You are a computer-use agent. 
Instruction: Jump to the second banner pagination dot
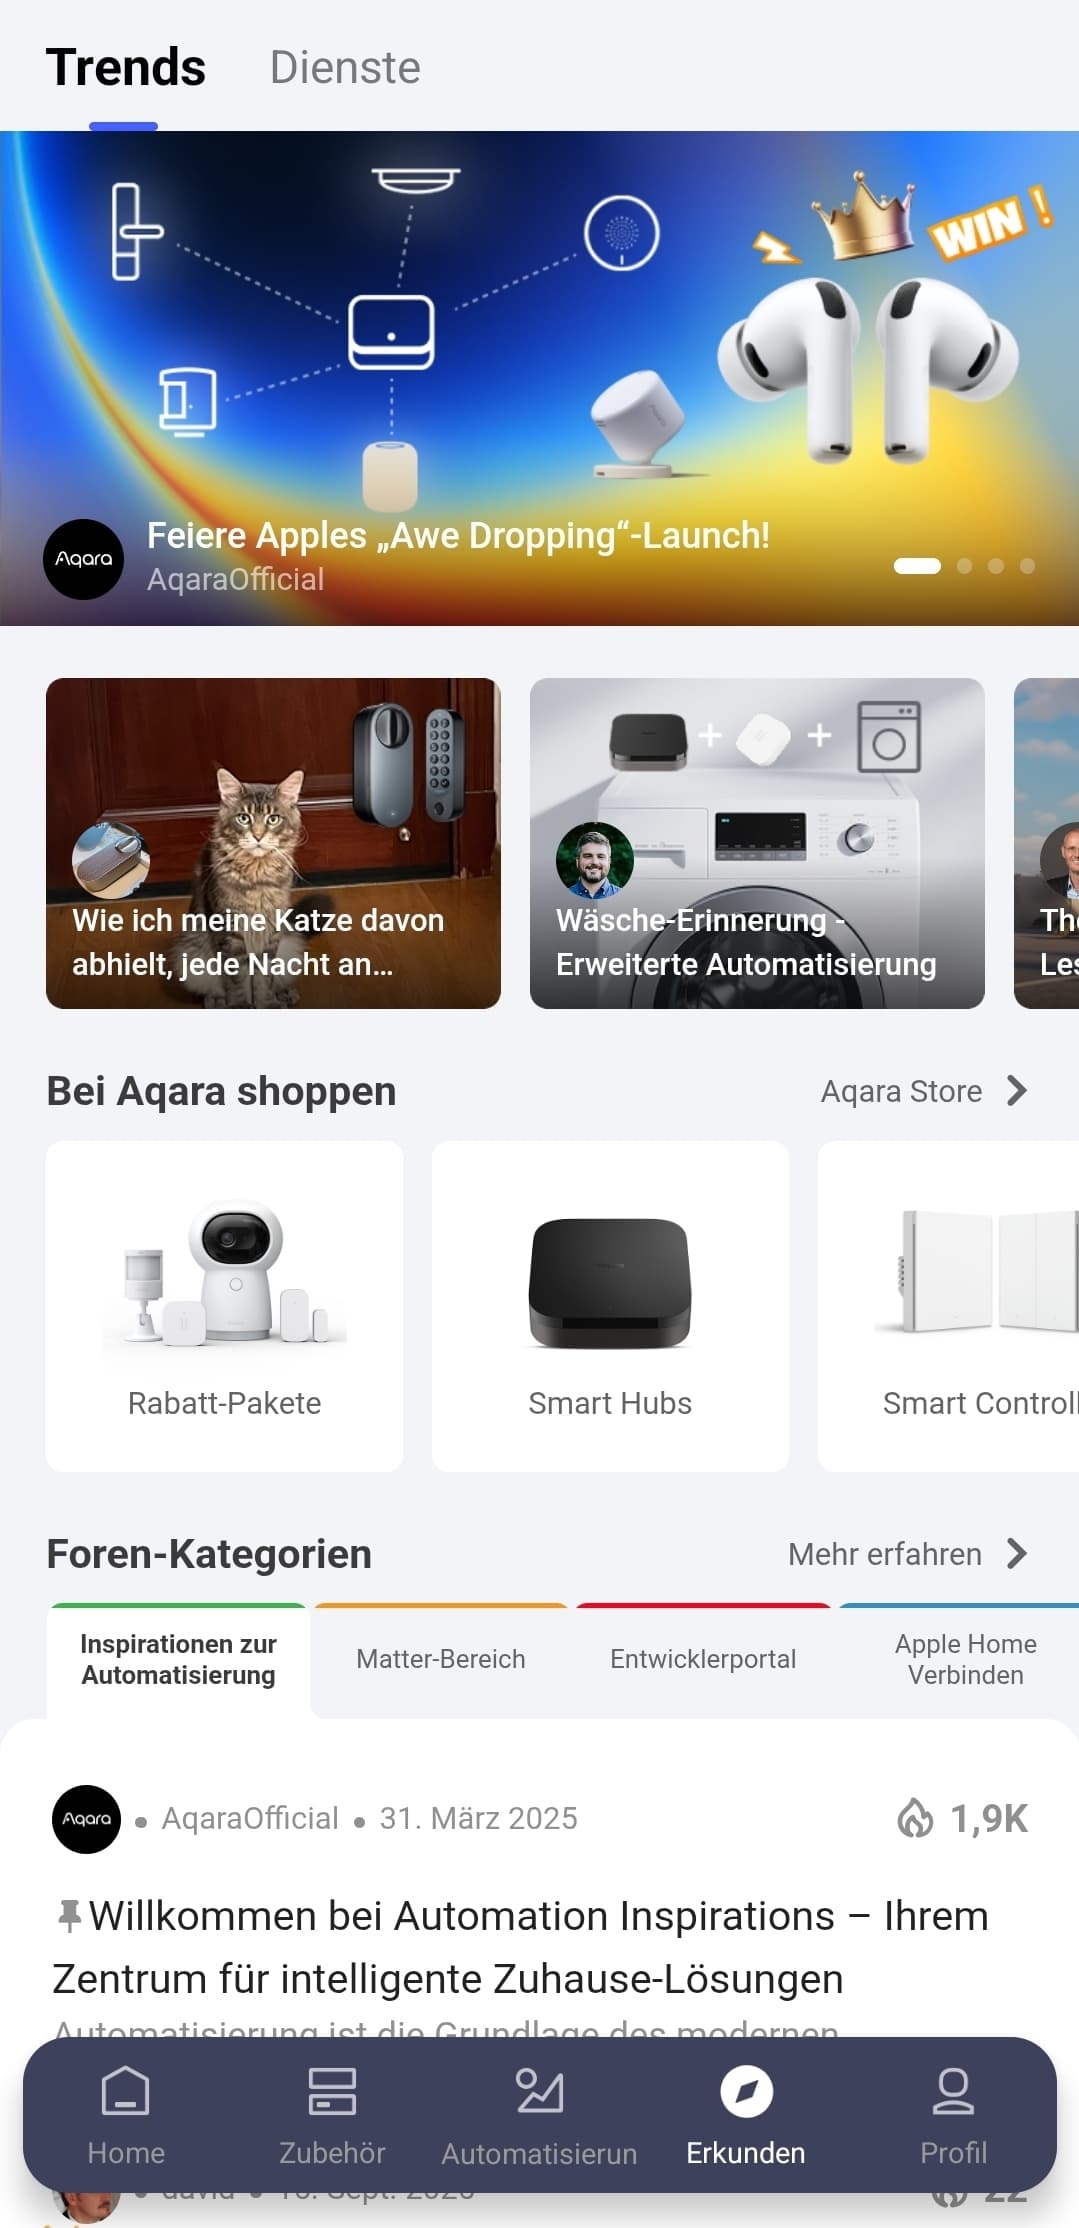click(x=964, y=566)
